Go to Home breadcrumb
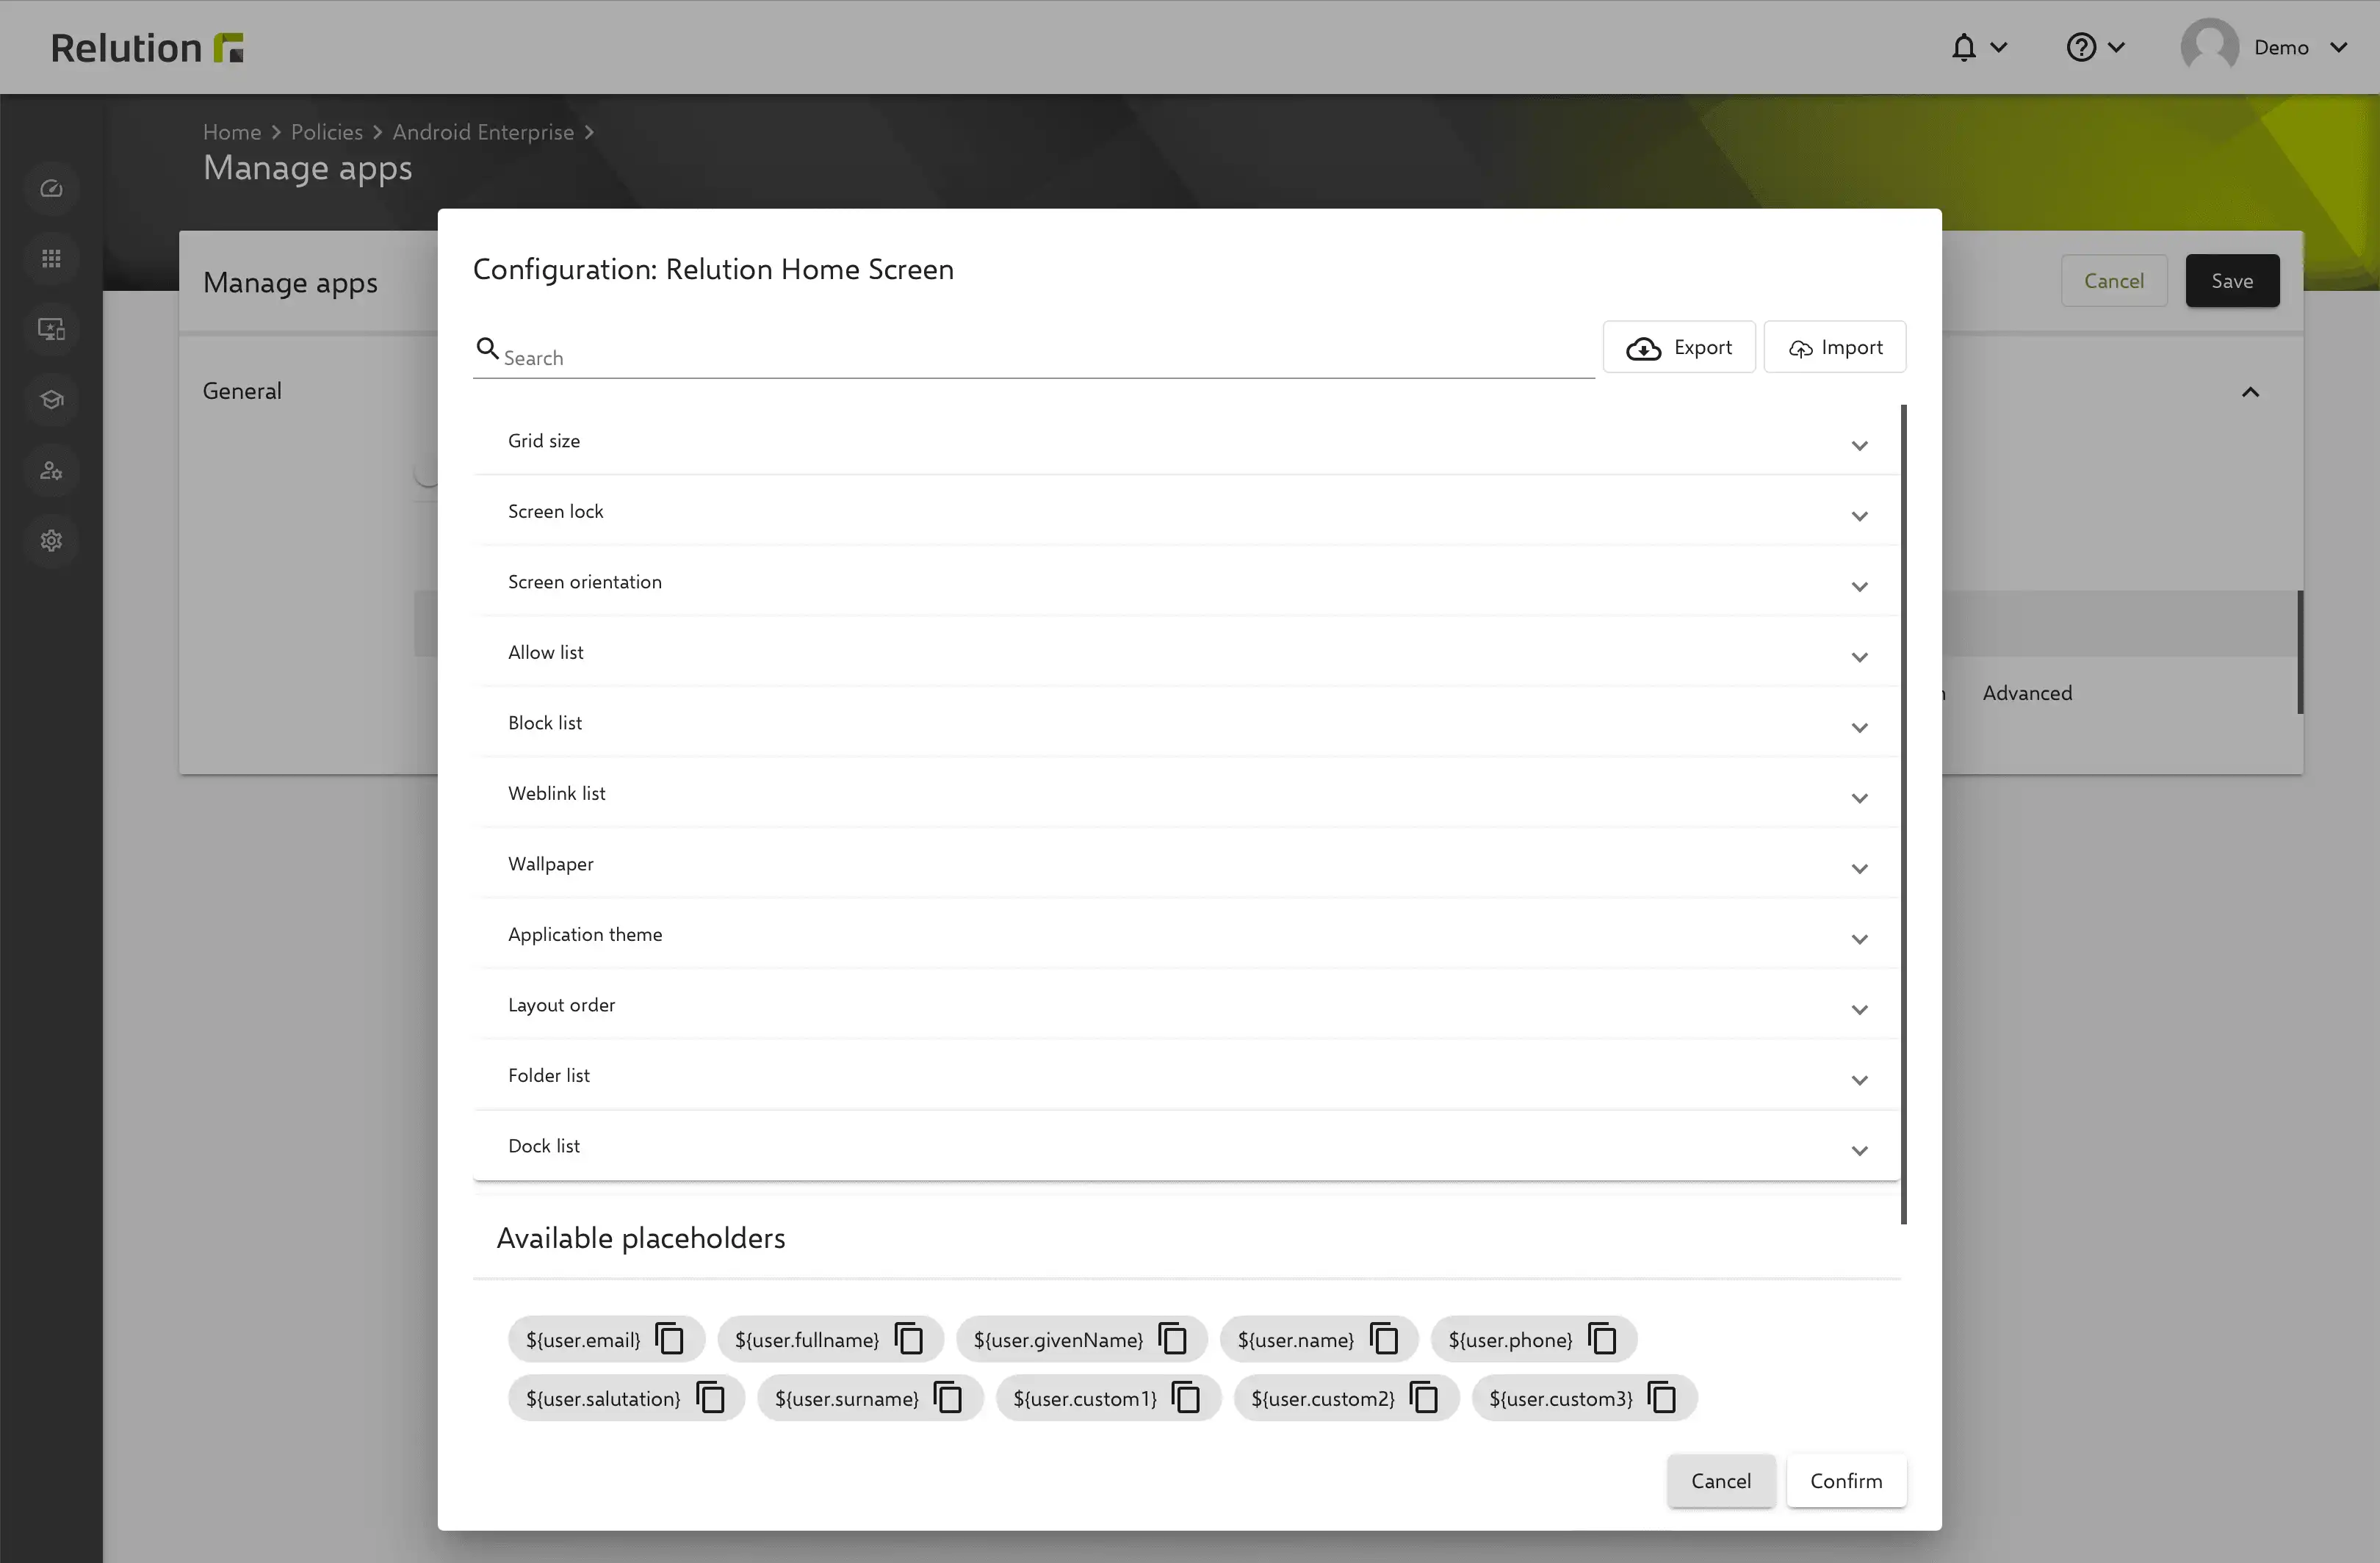Screen dimensions: 2380x1563 click(x=231, y=132)
